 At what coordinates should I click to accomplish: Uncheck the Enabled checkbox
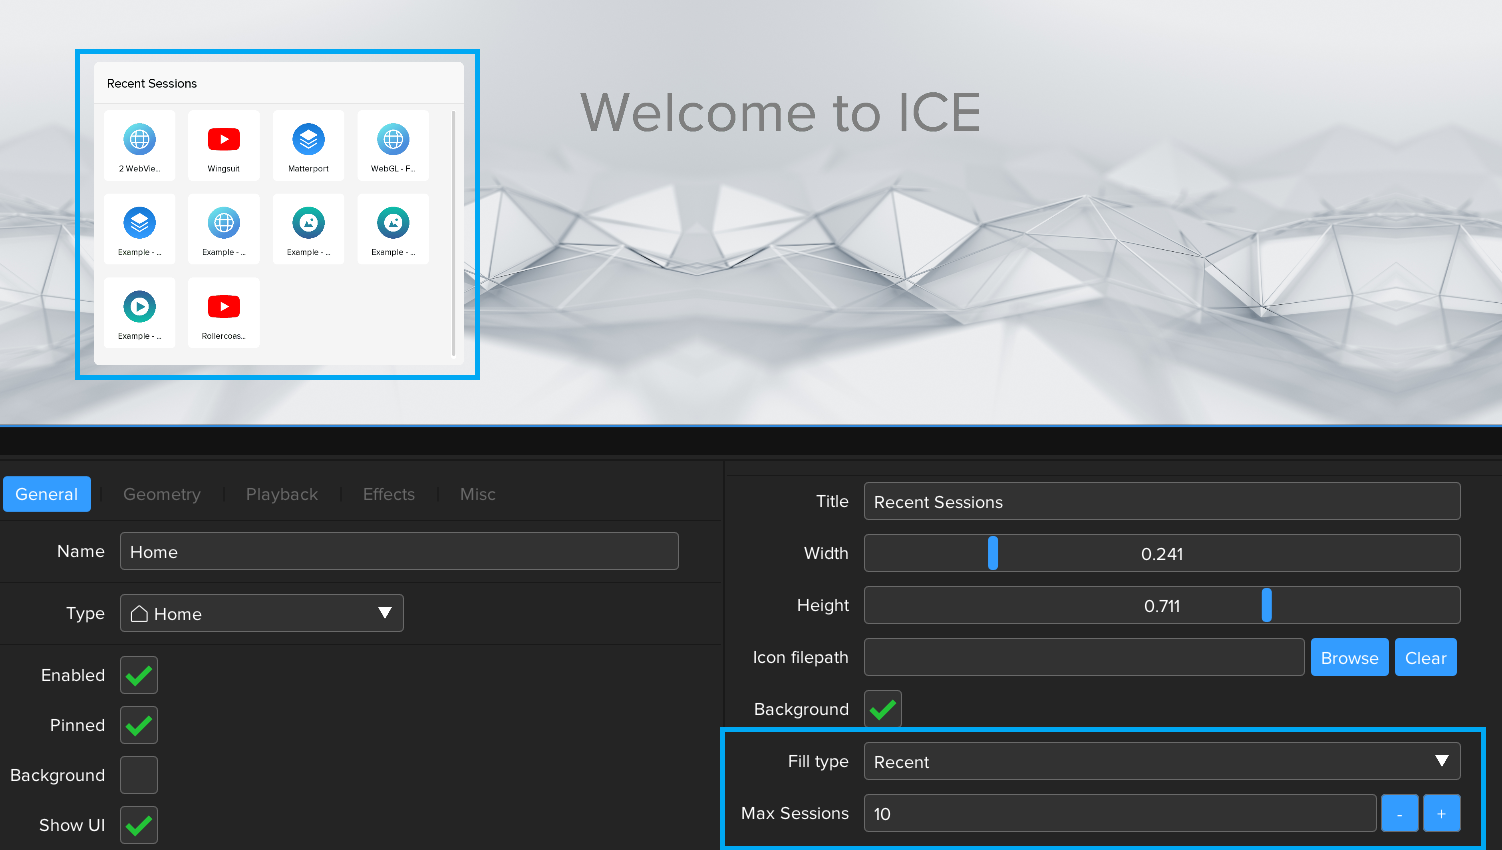click(139, 676)
